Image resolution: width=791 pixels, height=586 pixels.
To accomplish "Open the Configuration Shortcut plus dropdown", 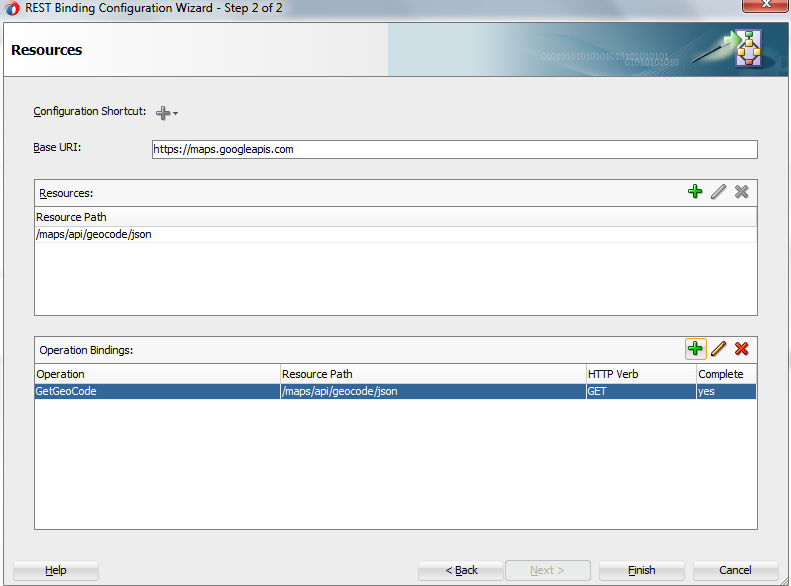I will (166, 112).
